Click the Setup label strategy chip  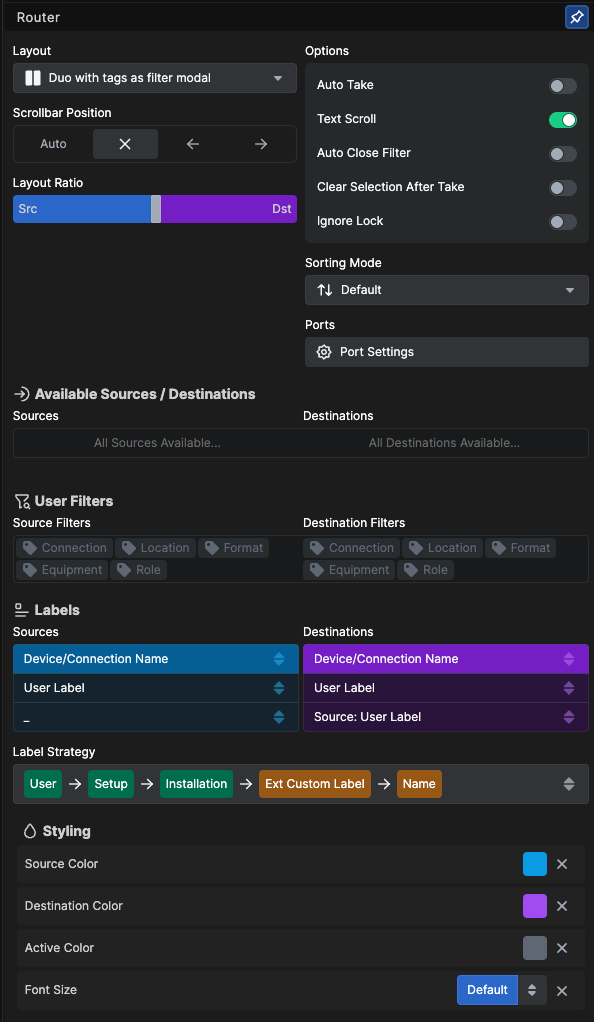[x=111, y=784]
